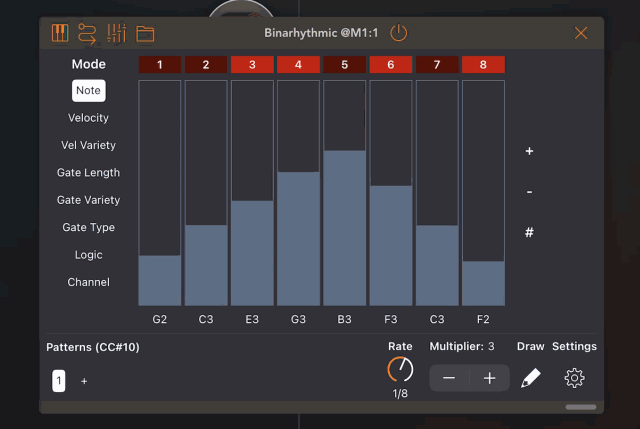Adjust step 8 note bar (F2)
Viewport: 640px width, 429px height.
(x=483, y=193)
